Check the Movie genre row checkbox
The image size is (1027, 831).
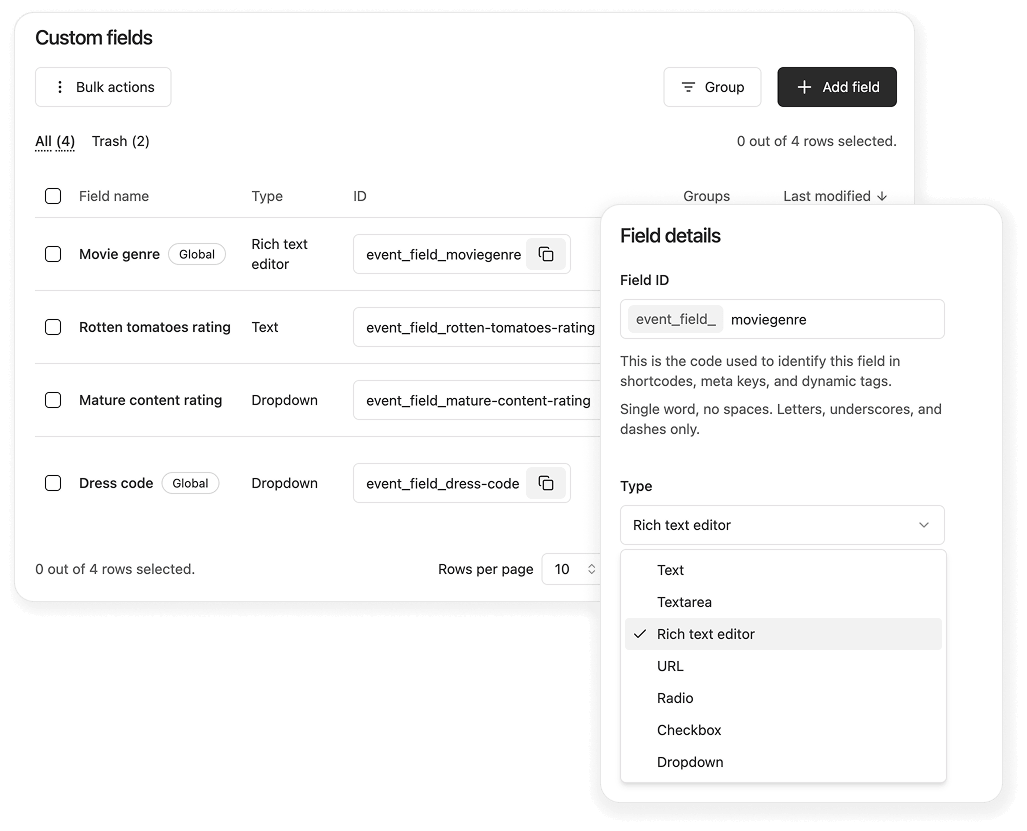(x=53, y=254)
